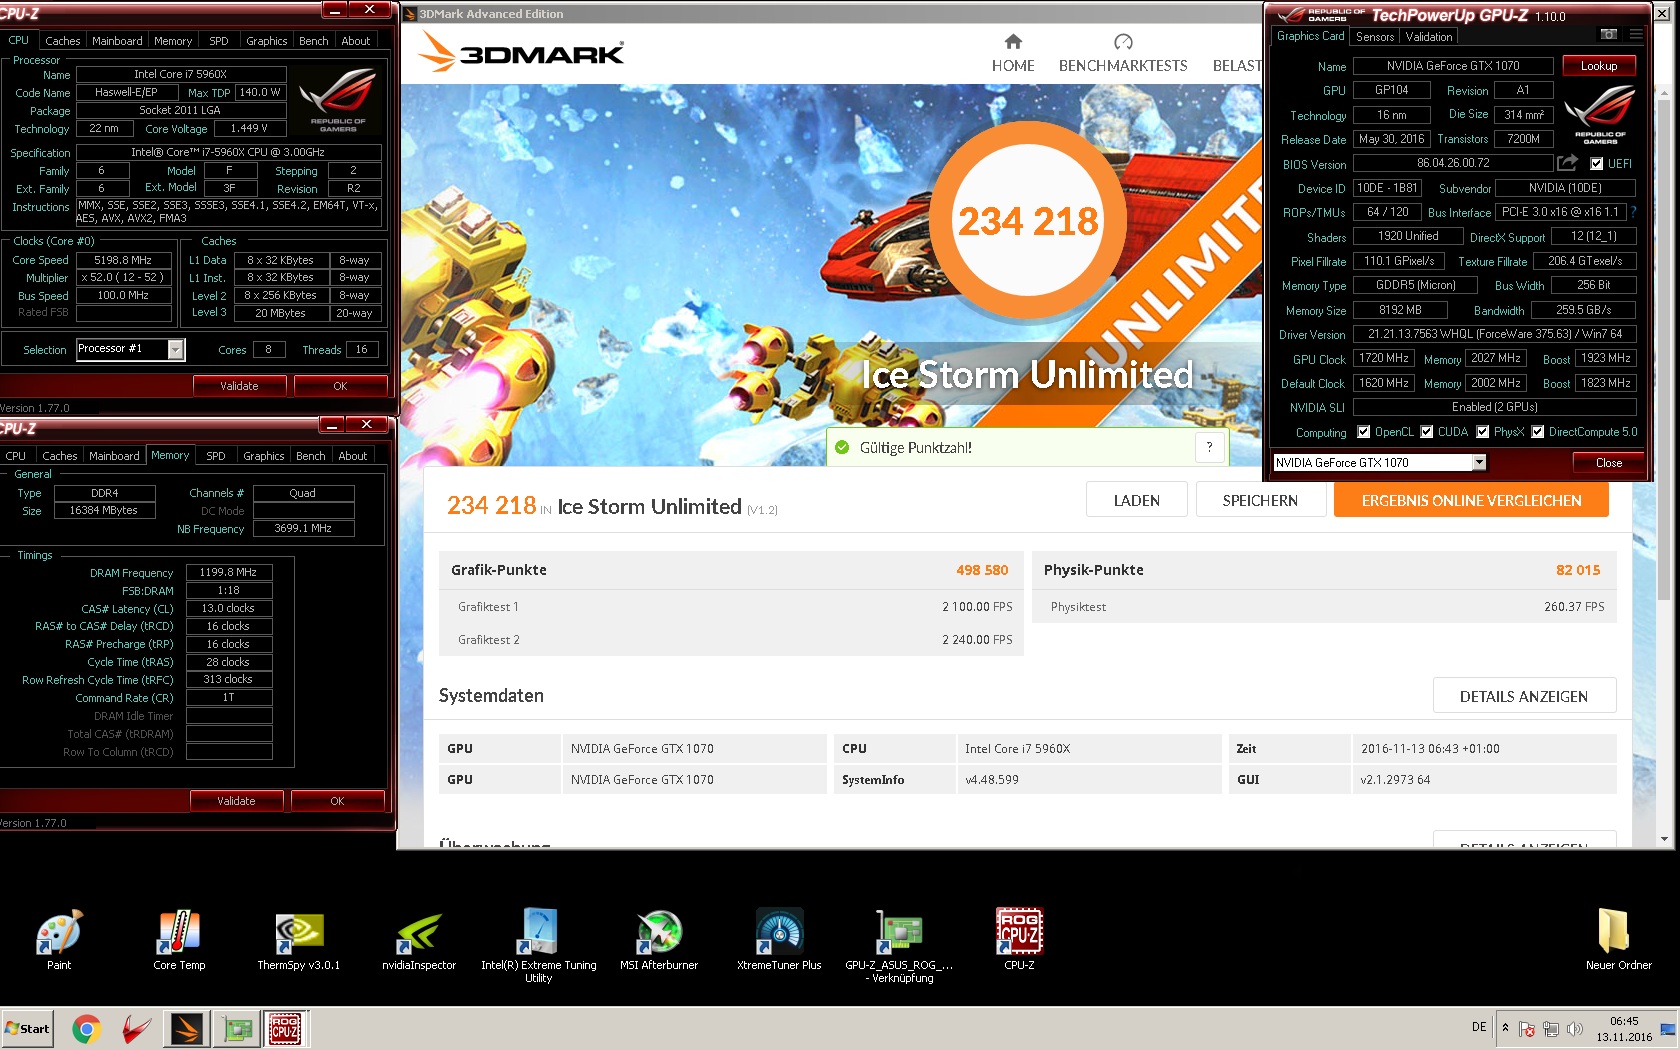Open the Paint desktop shortcut
Screen dimensions: 1680x1050
(x=59, y=940)
